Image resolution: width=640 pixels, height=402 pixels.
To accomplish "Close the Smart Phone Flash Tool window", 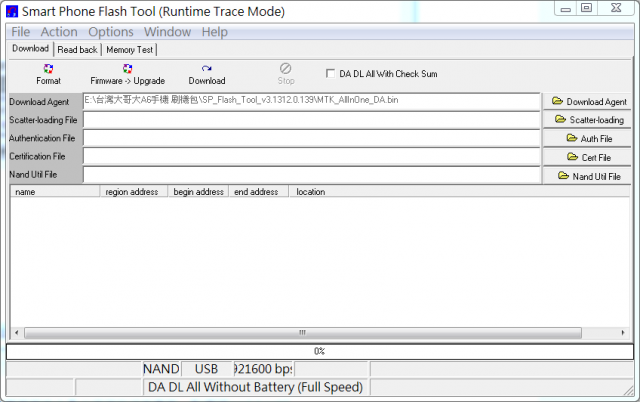I will (616, 9).
